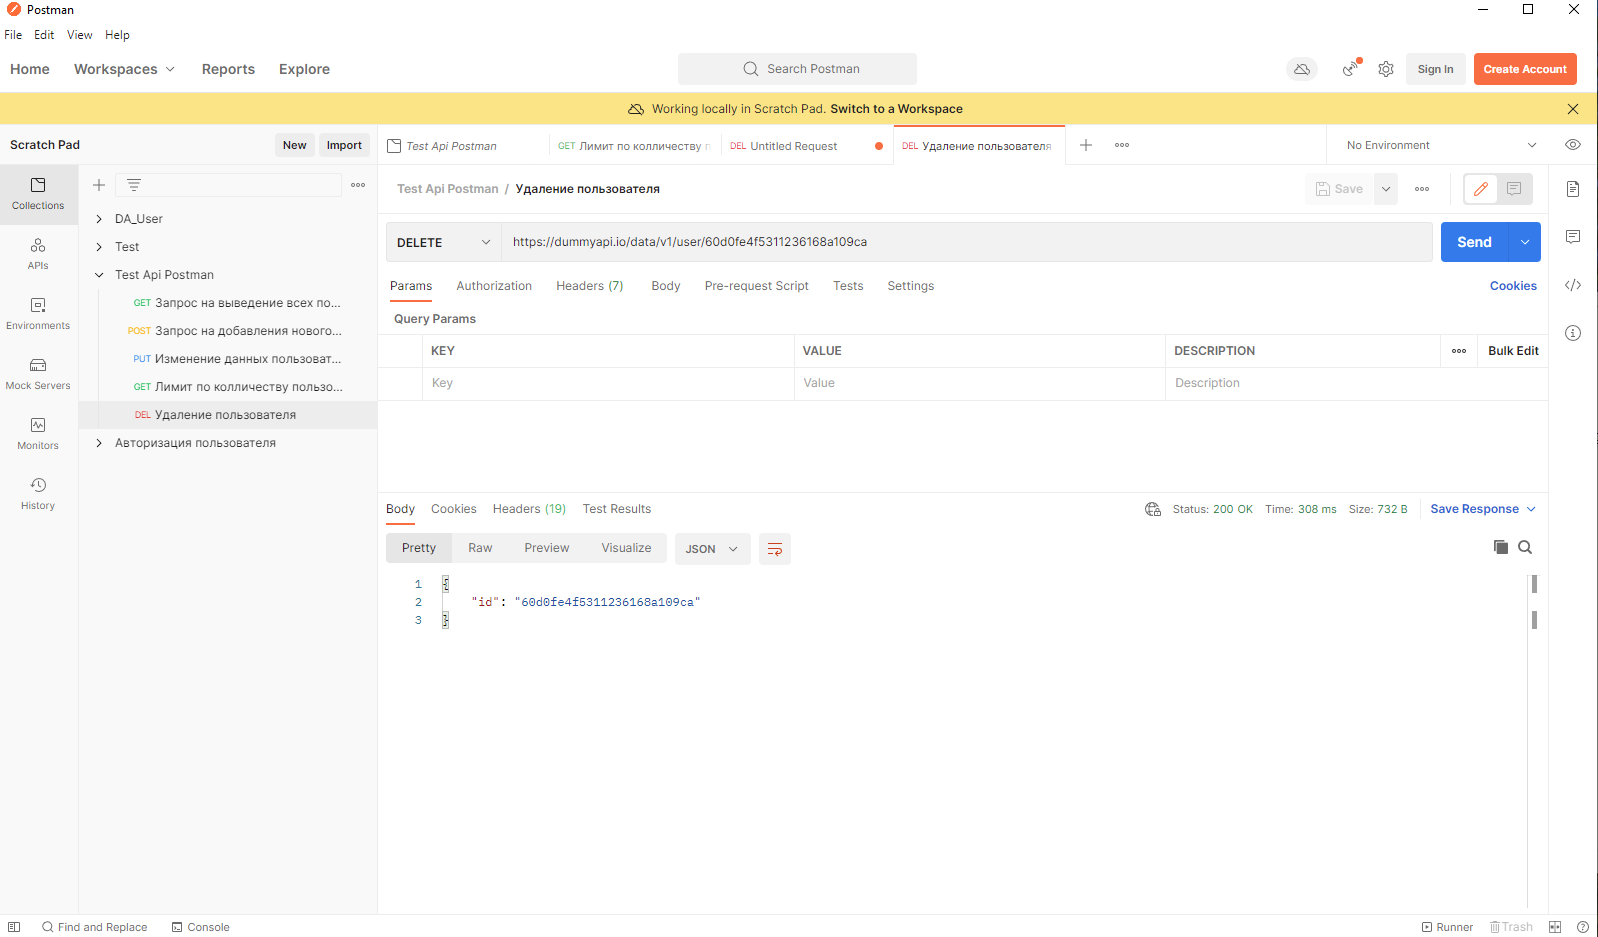Search within the response body
This screenshot has height=937, width=1598.
pyautogui.click(x=1525, y=547)
